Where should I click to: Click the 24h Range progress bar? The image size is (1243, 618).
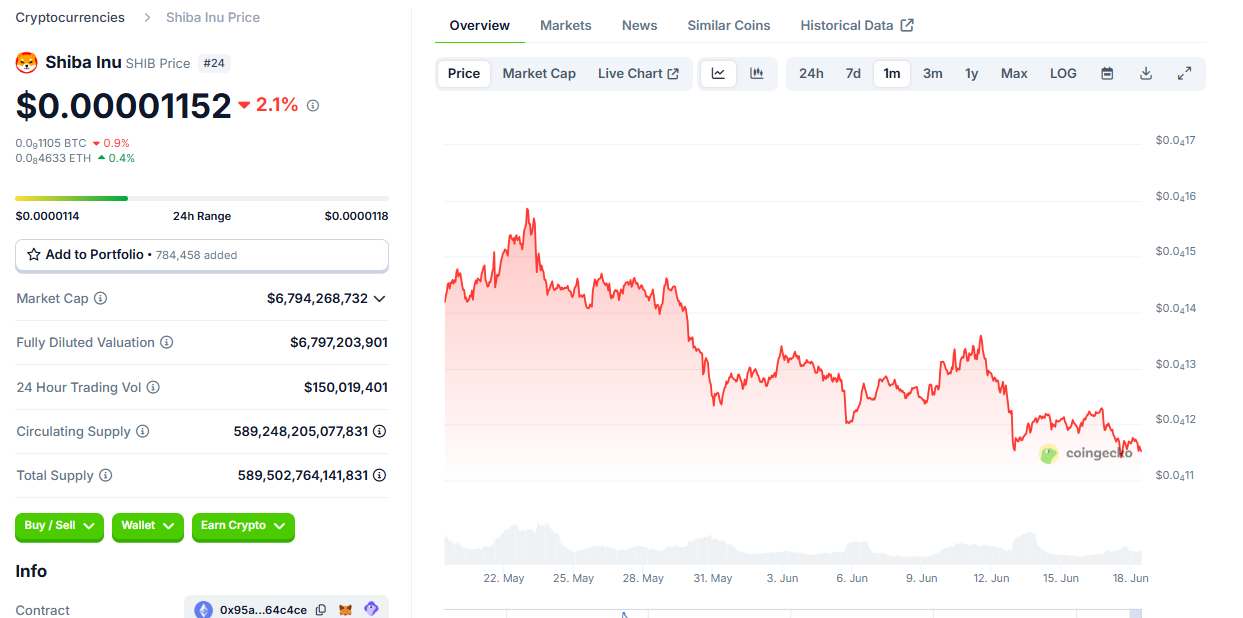202,198
